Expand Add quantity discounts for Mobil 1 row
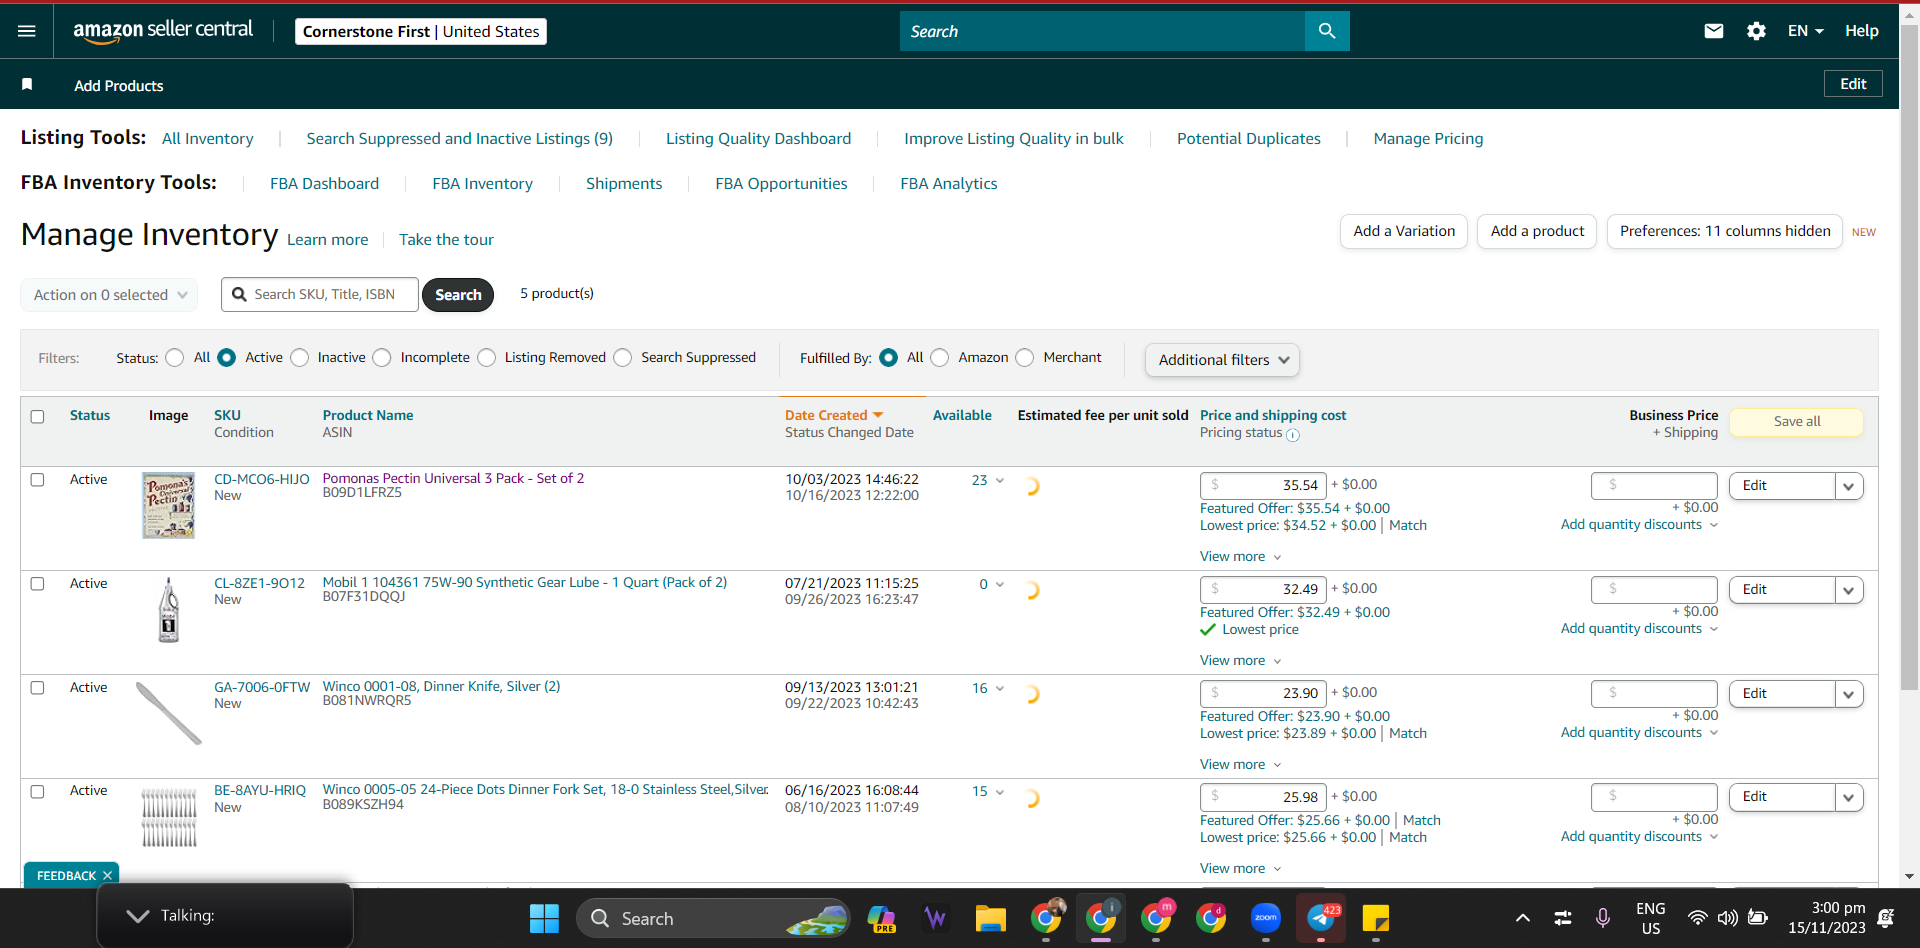Viewport: 1920px width, 948px height. point(1640,629)
